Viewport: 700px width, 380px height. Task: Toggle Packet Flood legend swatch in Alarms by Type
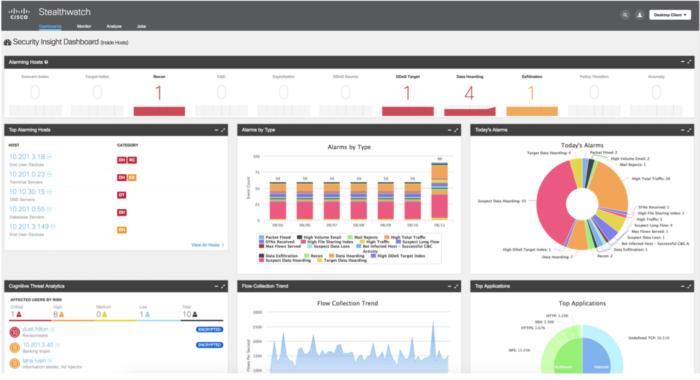pos(262,237)
